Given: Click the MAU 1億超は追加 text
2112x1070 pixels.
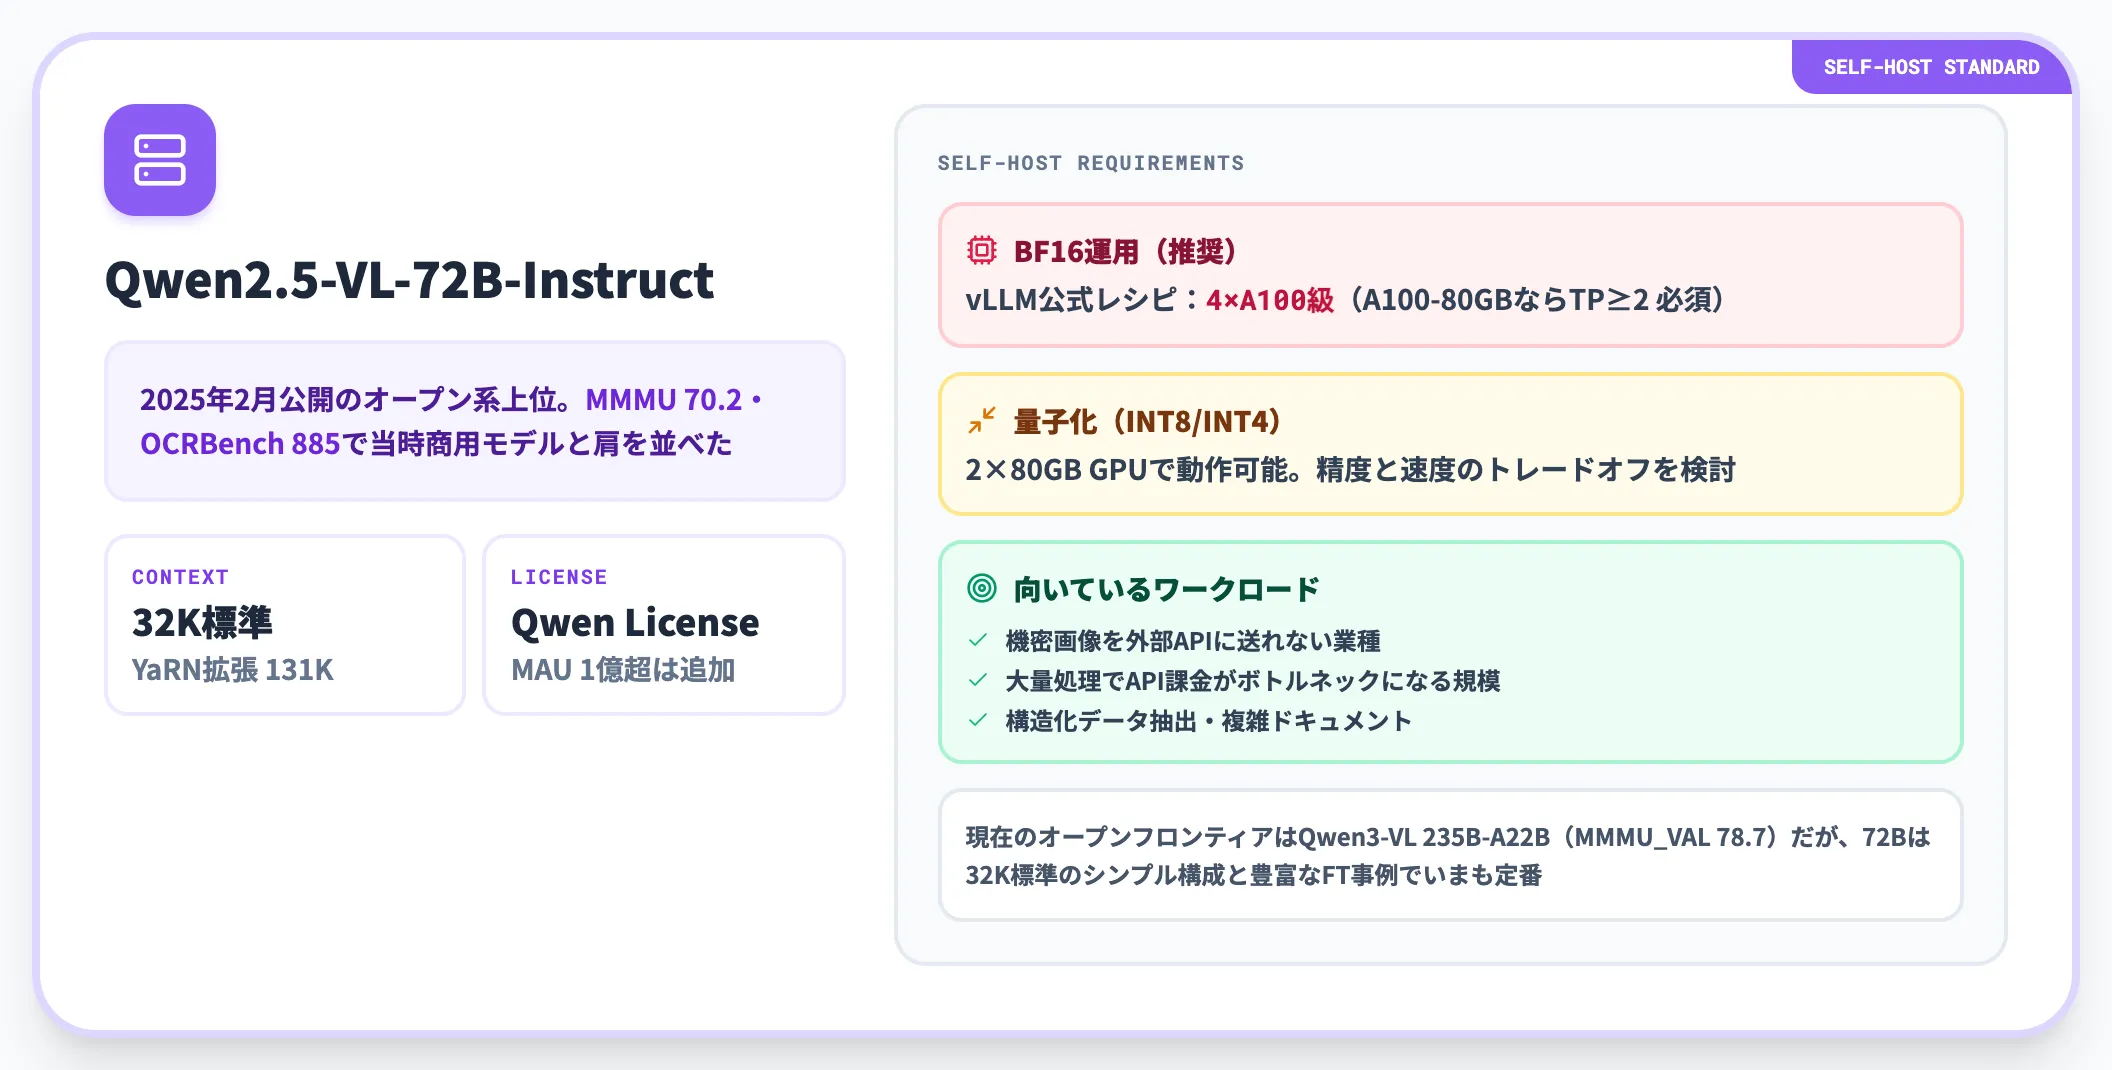Looking at the screenshot, I should pyautogui.click(x=623, y=670).
